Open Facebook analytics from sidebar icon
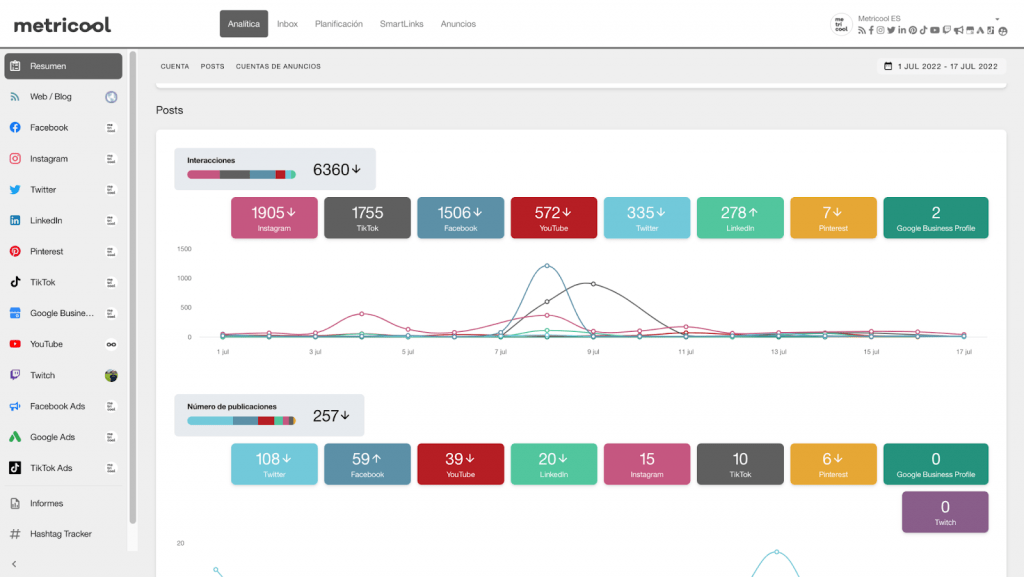The width and height of the screenshot is (1024, 577). tap(15, 127)
